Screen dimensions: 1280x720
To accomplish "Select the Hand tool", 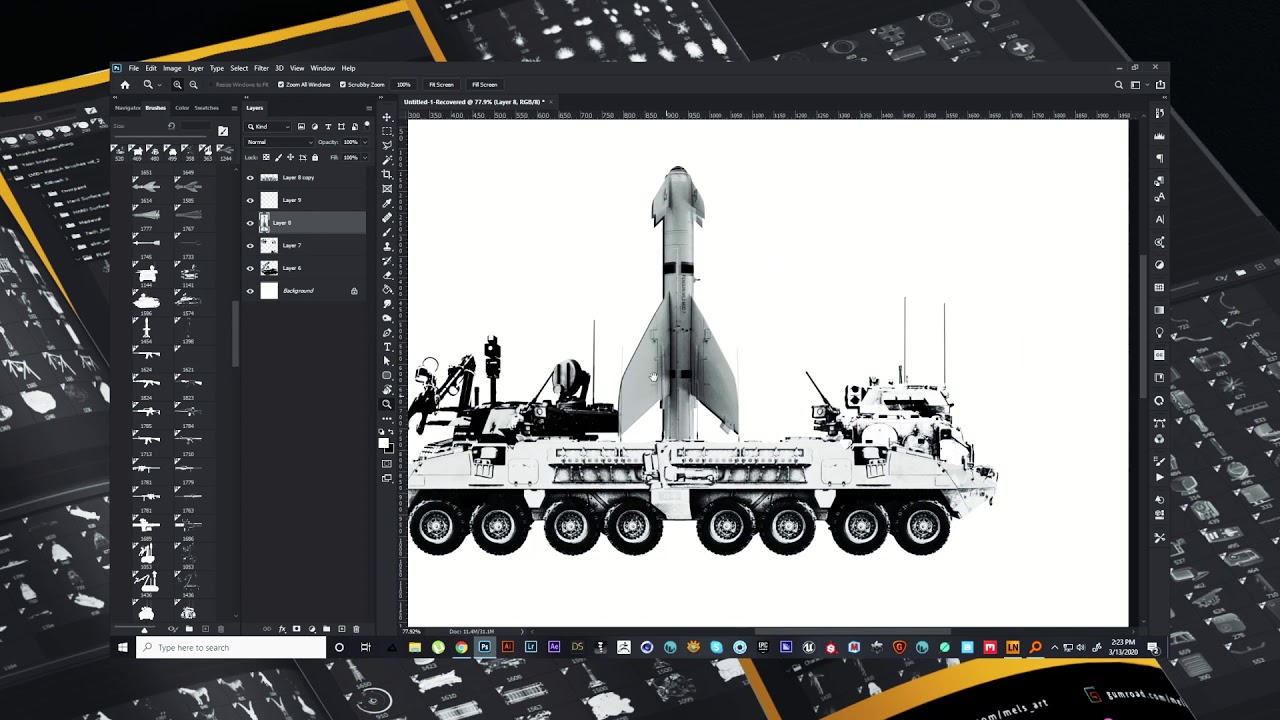I will click(x=387, y=390).
